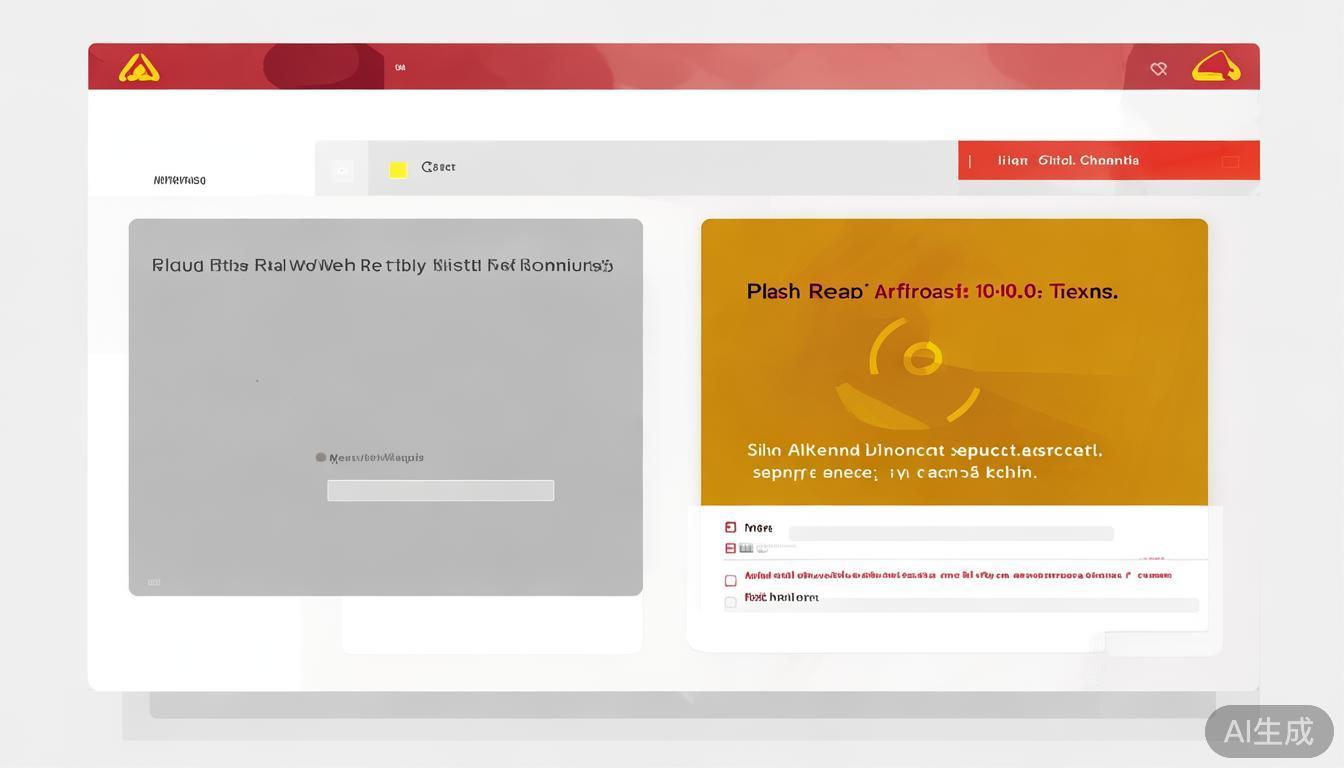Click the heart icon in top bar
This screenshot has height=768, width=1344.
[x=1158, y=69]
